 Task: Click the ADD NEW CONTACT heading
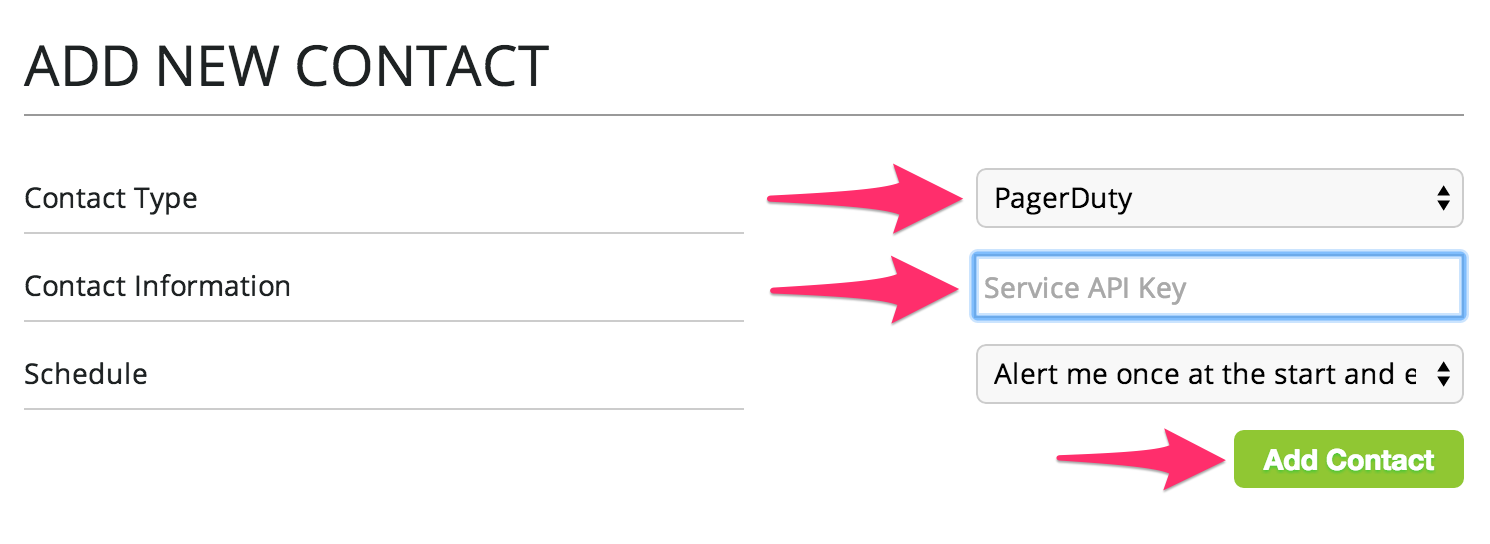pos(286,67)
